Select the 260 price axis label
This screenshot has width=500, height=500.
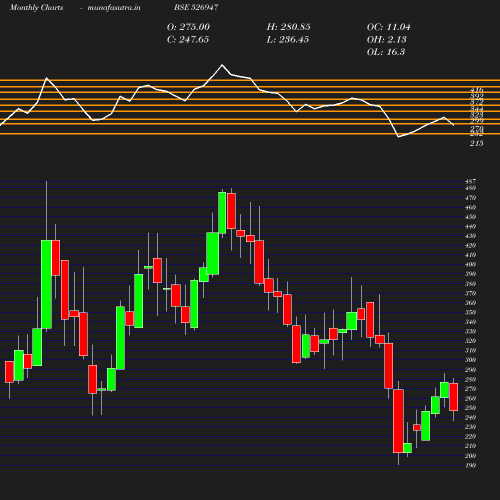coord(471,398)
